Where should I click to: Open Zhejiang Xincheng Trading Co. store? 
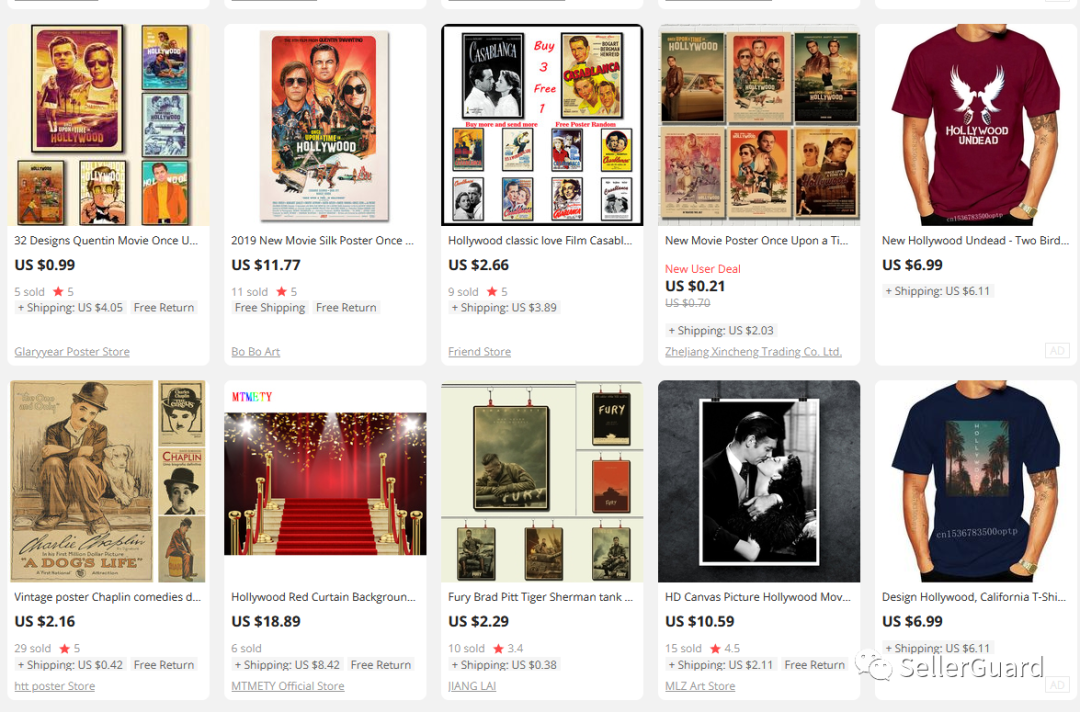click(753, 351)
